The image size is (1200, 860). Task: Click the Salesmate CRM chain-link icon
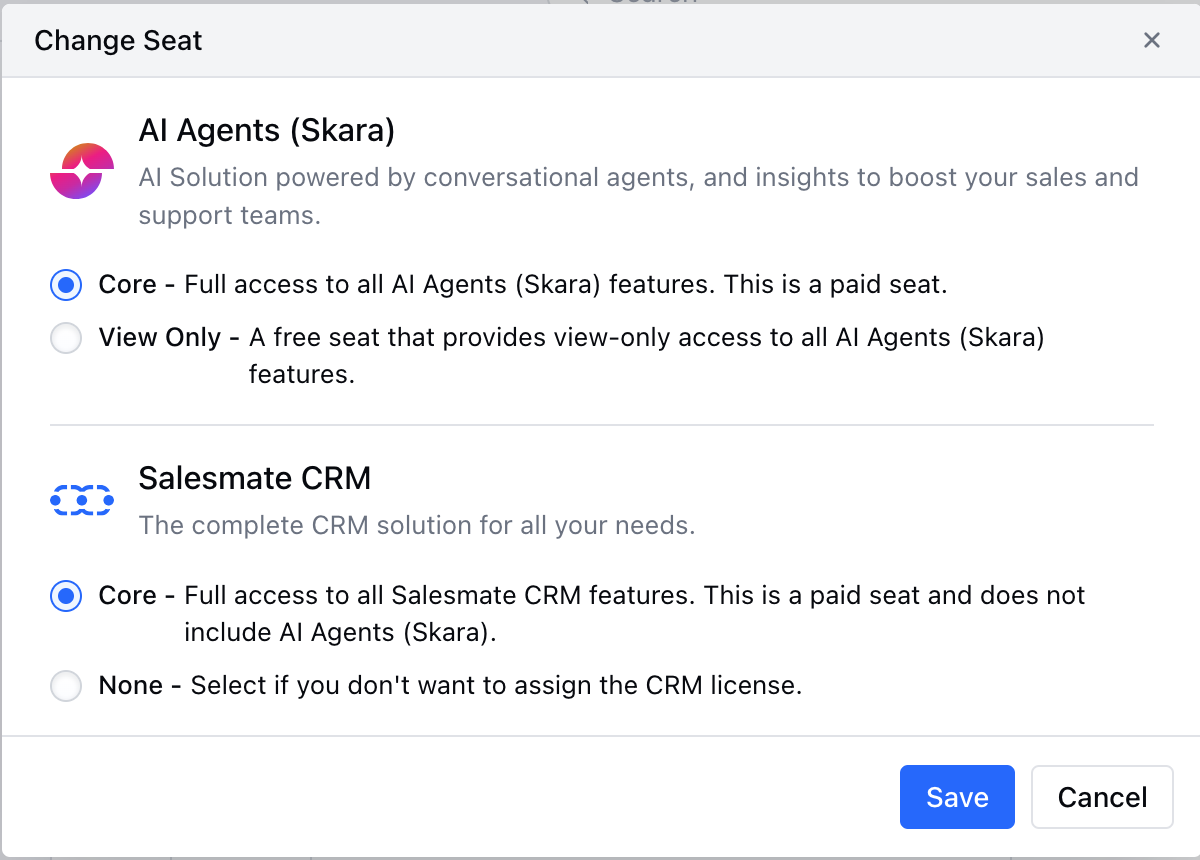[x=82, y=499]
